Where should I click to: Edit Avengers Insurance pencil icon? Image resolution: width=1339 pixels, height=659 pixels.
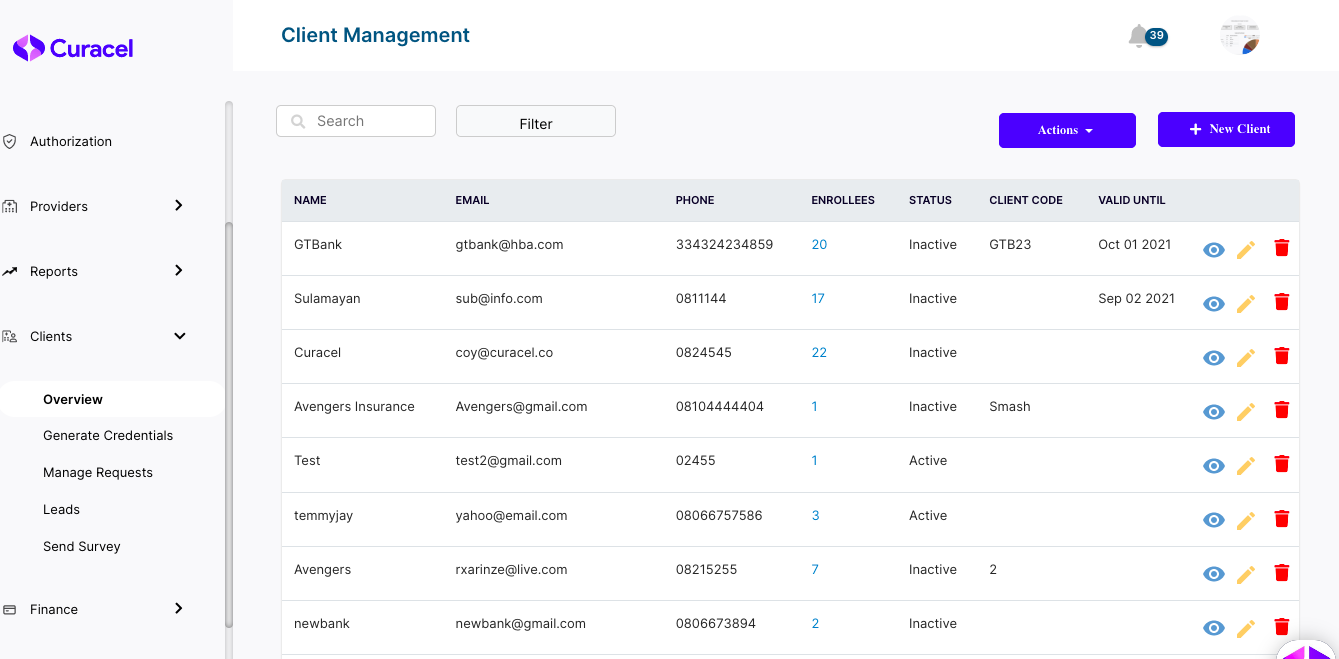[1246, 412]
